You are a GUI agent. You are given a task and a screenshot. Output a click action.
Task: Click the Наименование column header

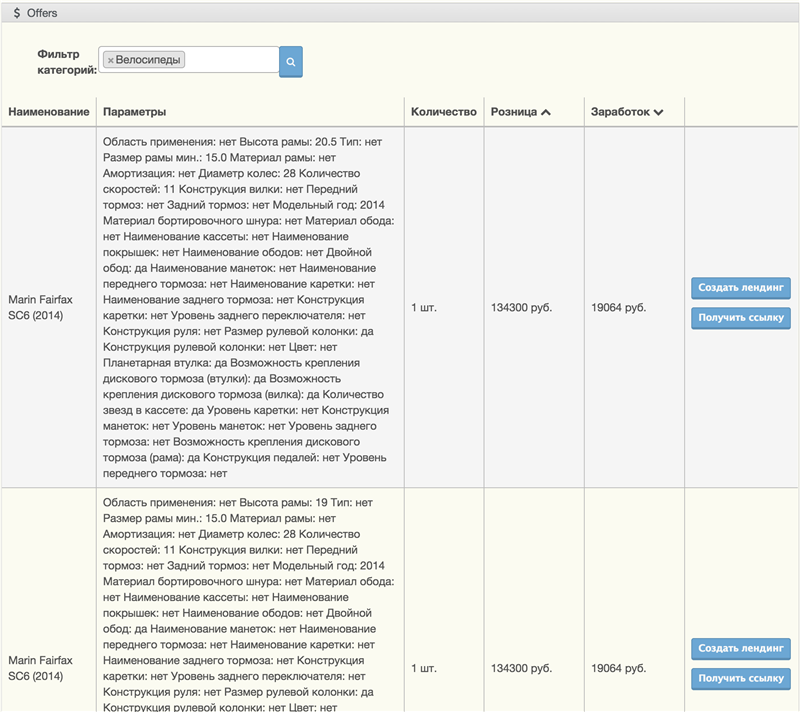48,112
